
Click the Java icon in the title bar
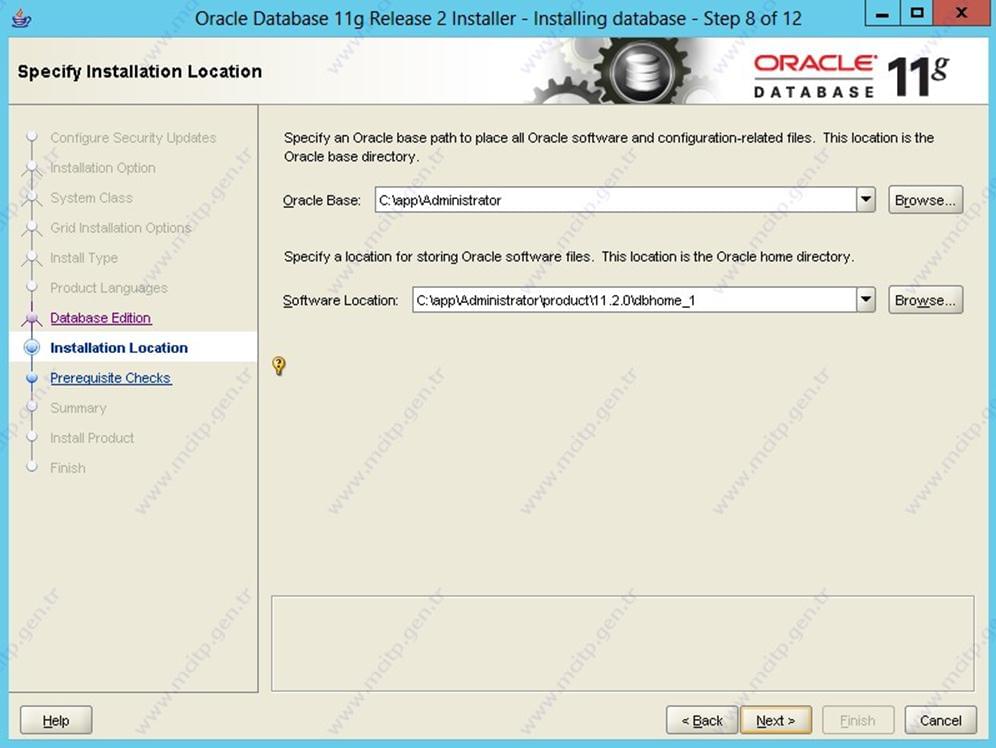coord(21,18)
